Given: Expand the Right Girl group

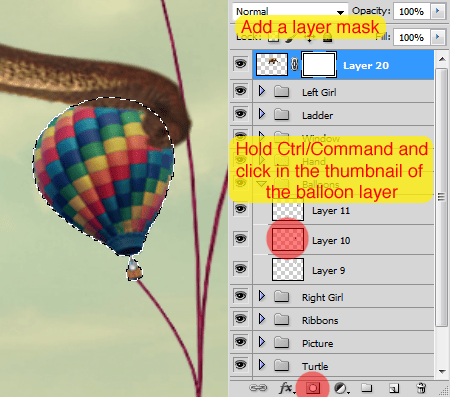Looking at the screenshot, I should [262, 296].
